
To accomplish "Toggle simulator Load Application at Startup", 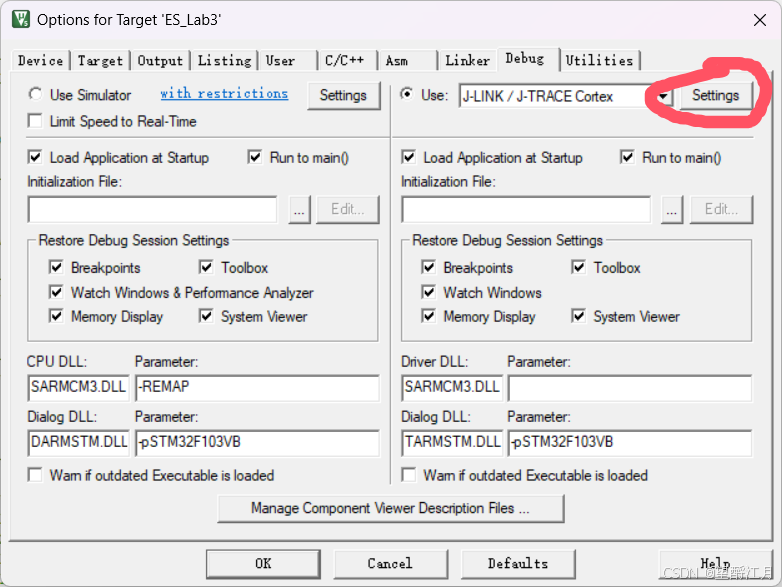I will [35, 157].
